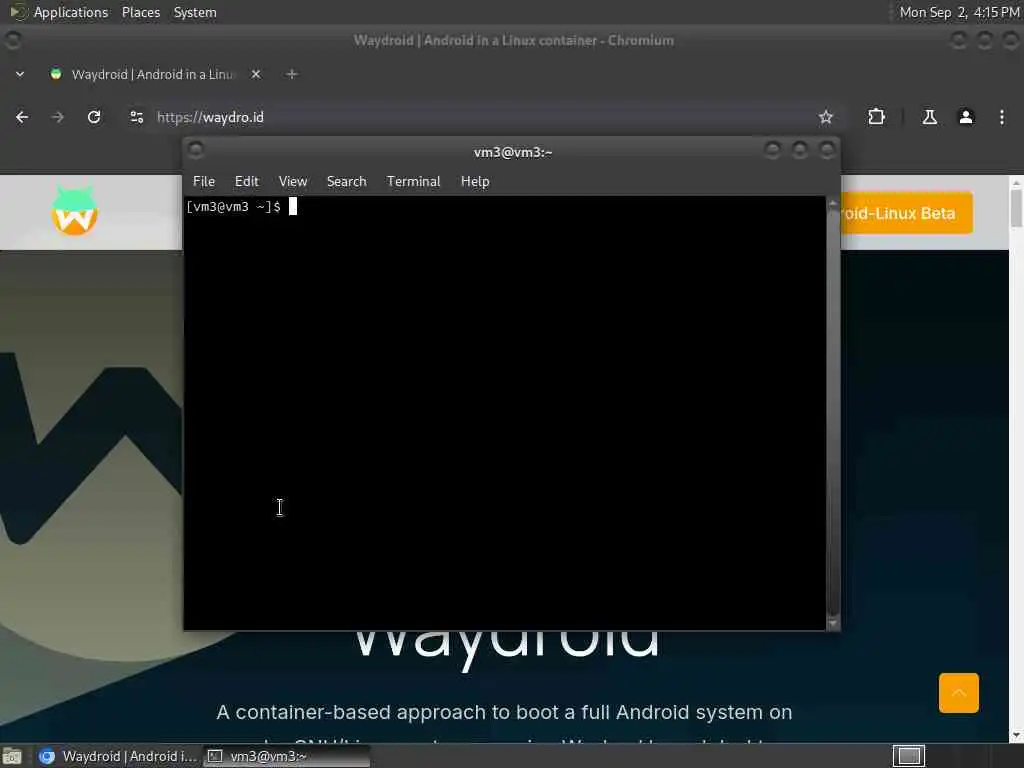Expand the tab search chevron
The image size is (1024, 768).
pos(20,74)
